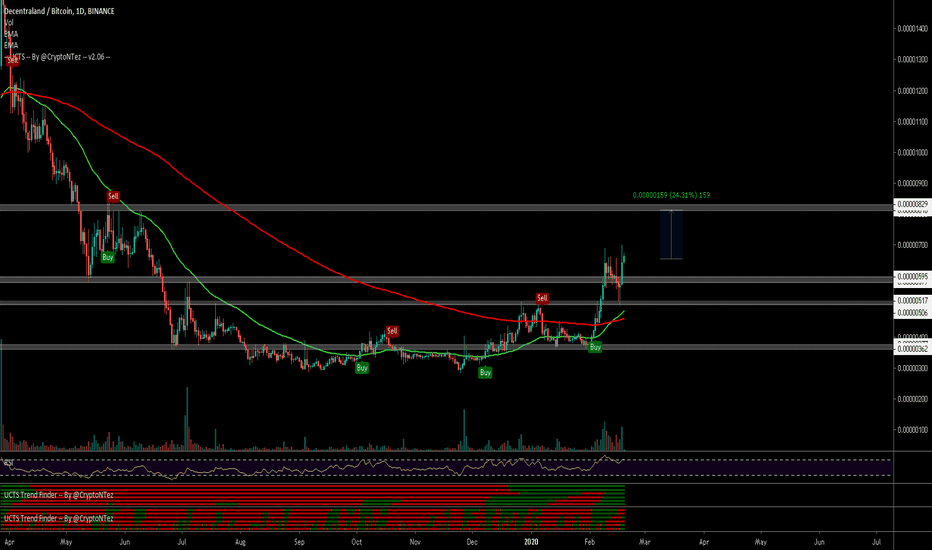Click the measurement label '0.00000159 (24.31%) 159'
Screen dimensions: 932x550
coord(671,195)
